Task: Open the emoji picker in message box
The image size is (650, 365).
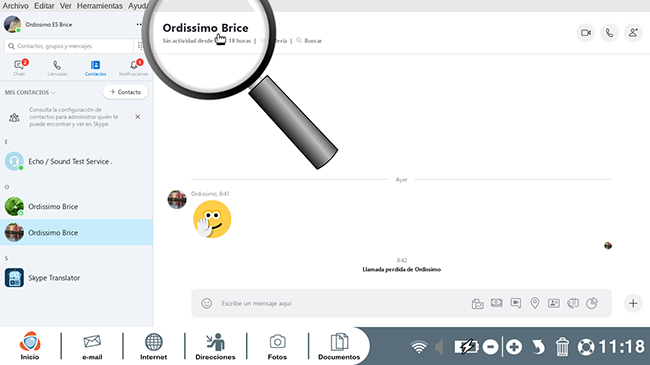Action: point(206,303)
